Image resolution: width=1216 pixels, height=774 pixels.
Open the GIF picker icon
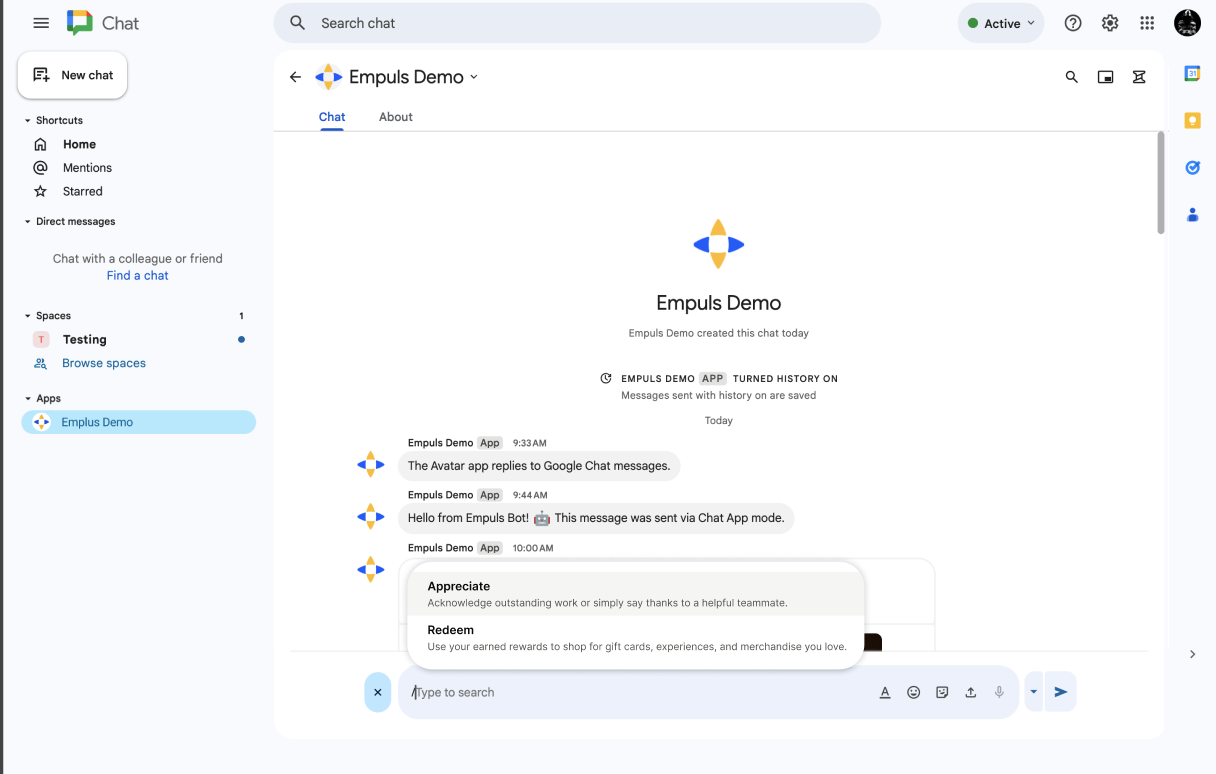[x=942, y=692]
